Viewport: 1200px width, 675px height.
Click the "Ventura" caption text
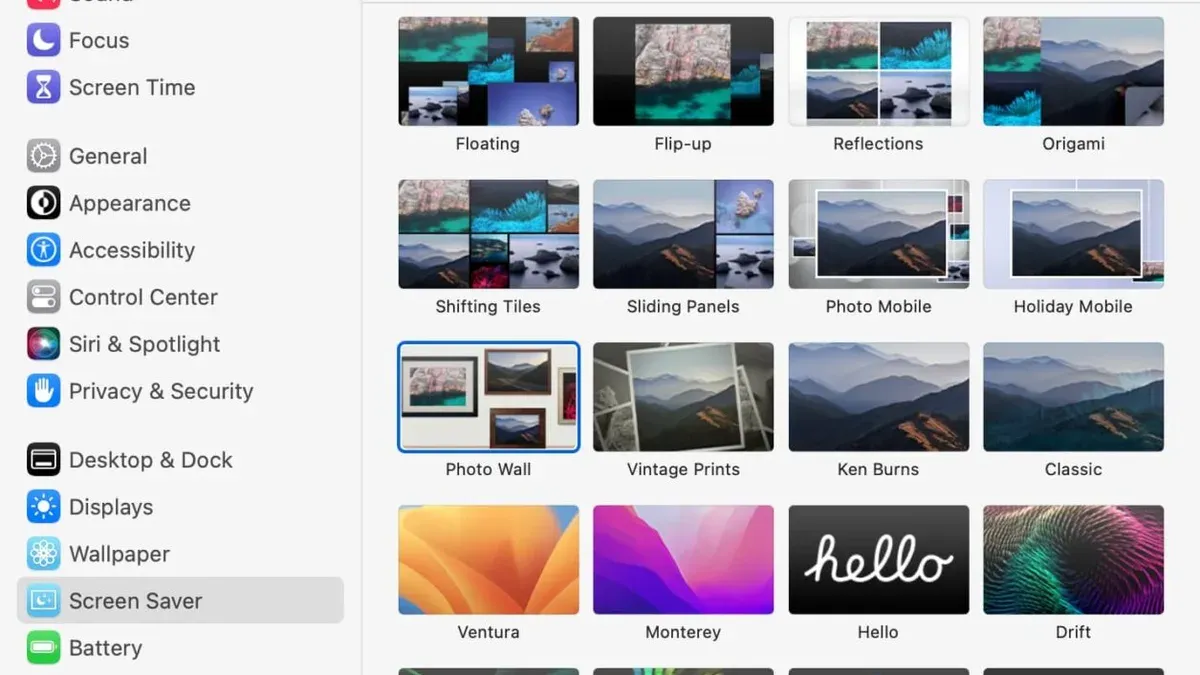[x=488, y=632]
